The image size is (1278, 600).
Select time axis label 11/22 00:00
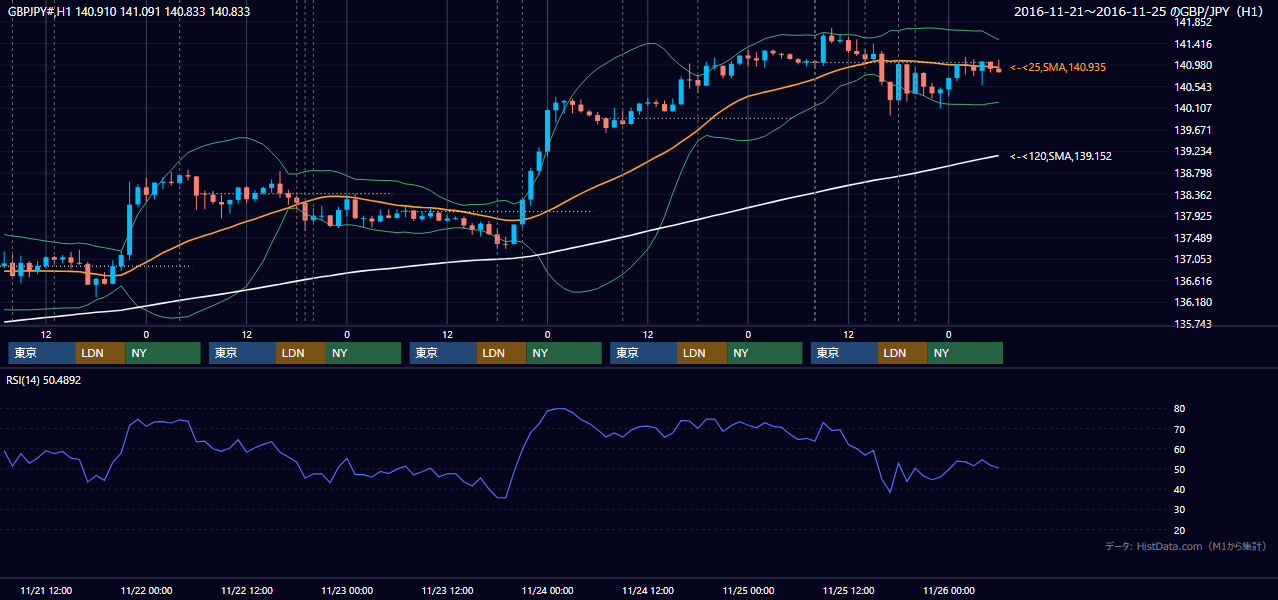tap(146, 591)
